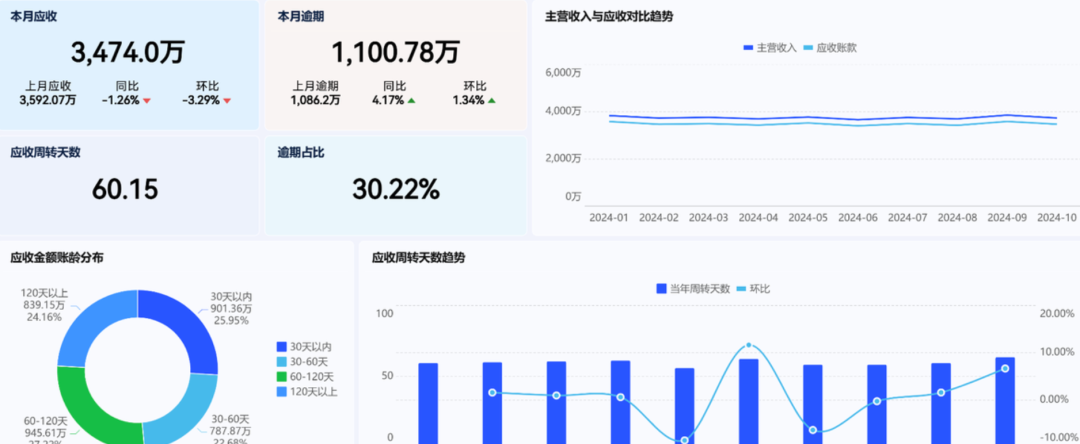The height and width of the screenshot is (444, 1080).
Task: Click green up arrow beside 环比 1.34%
Action: (x=491, y=101)
